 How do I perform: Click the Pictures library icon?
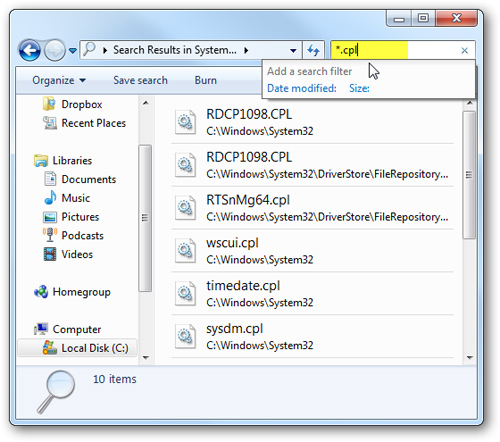50,217
